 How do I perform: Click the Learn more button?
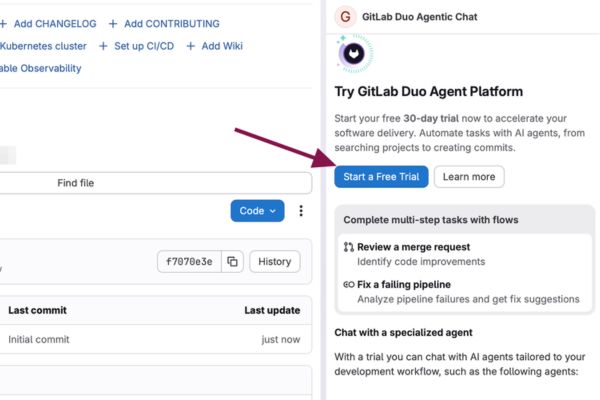(469, 176)
